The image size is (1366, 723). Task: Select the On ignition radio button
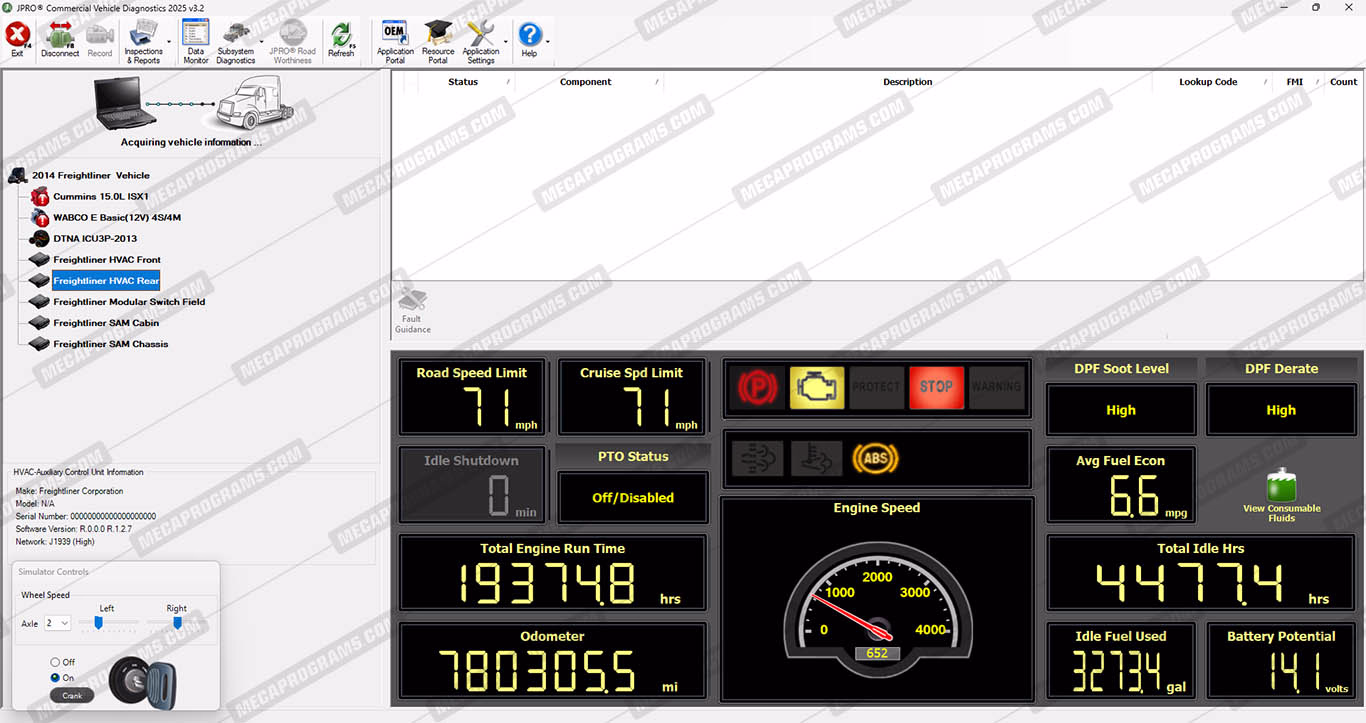click(x=56, y=677)
